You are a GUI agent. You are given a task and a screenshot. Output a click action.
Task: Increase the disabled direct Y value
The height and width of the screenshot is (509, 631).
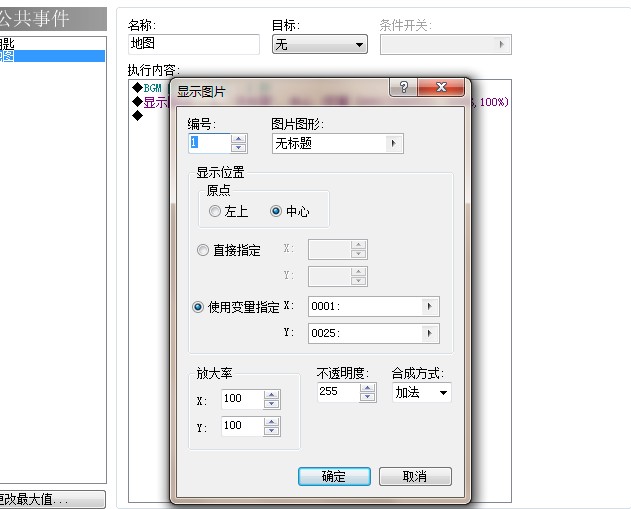(358, 272)
